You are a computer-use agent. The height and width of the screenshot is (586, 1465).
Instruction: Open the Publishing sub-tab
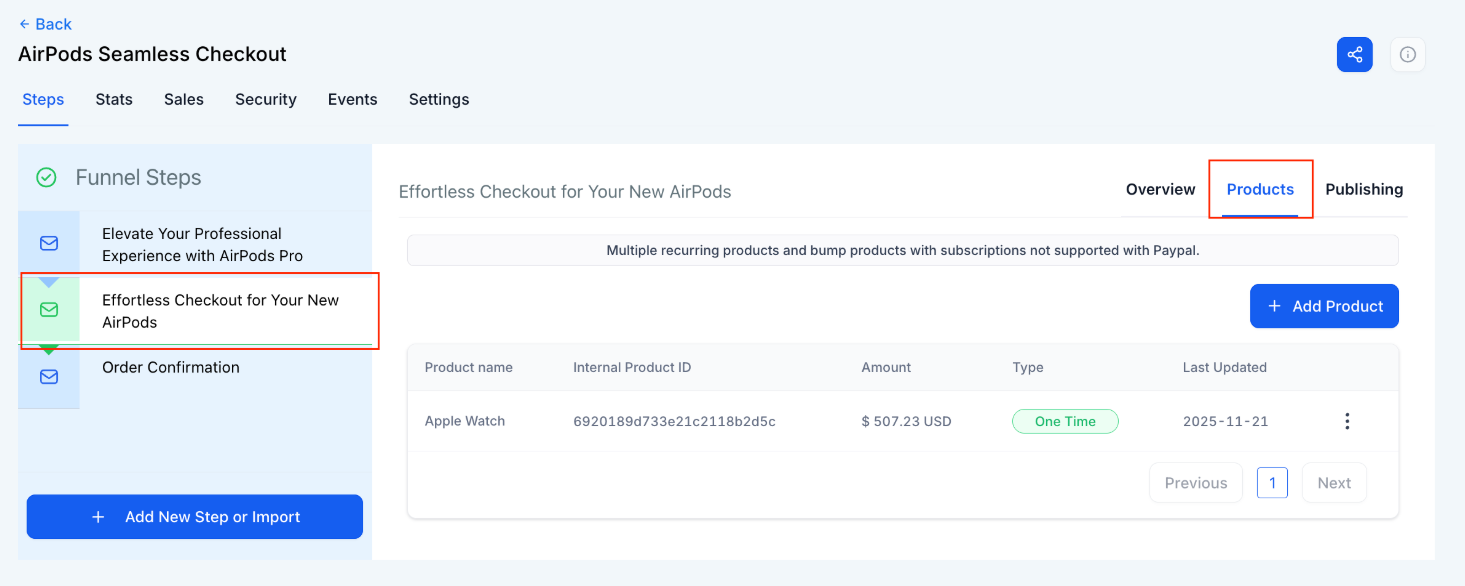1363,189
